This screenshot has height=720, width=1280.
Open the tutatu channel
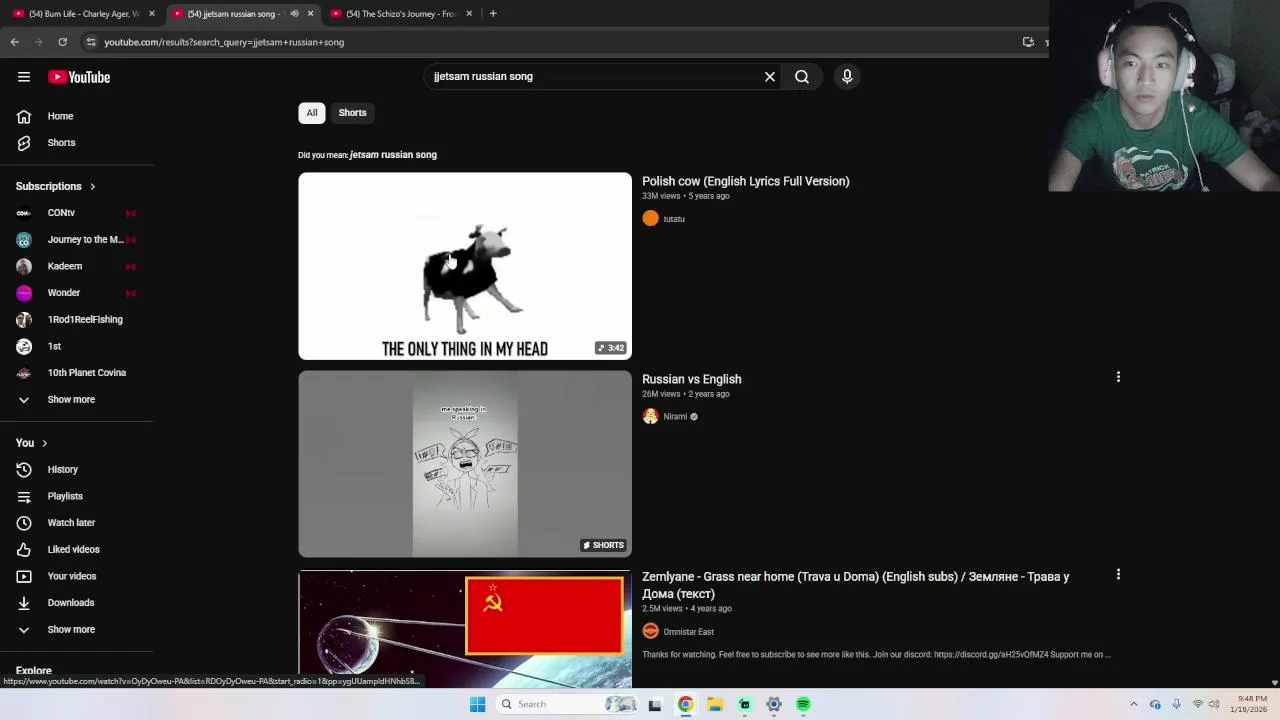(673, 219)
